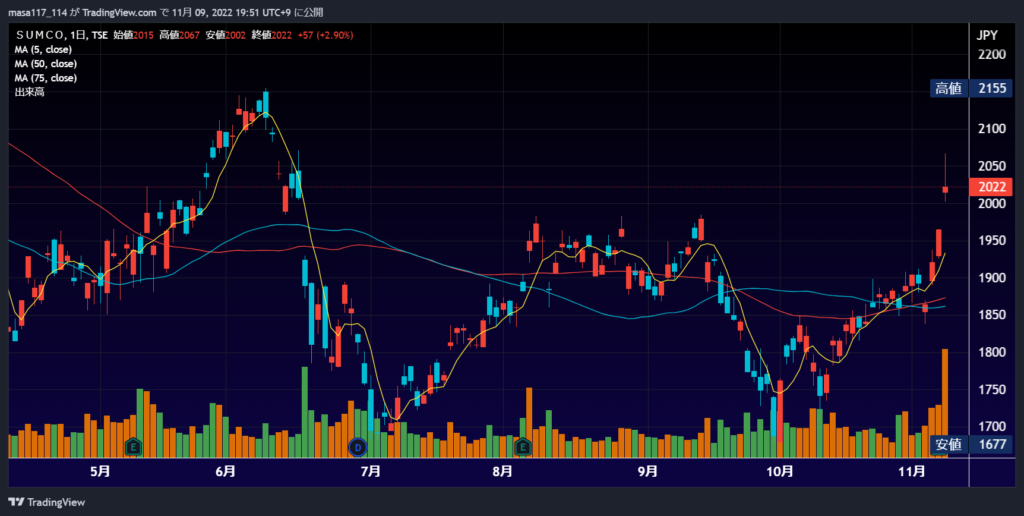
Task: Click the 高値 2155 price label
Action: coord(971,88)
